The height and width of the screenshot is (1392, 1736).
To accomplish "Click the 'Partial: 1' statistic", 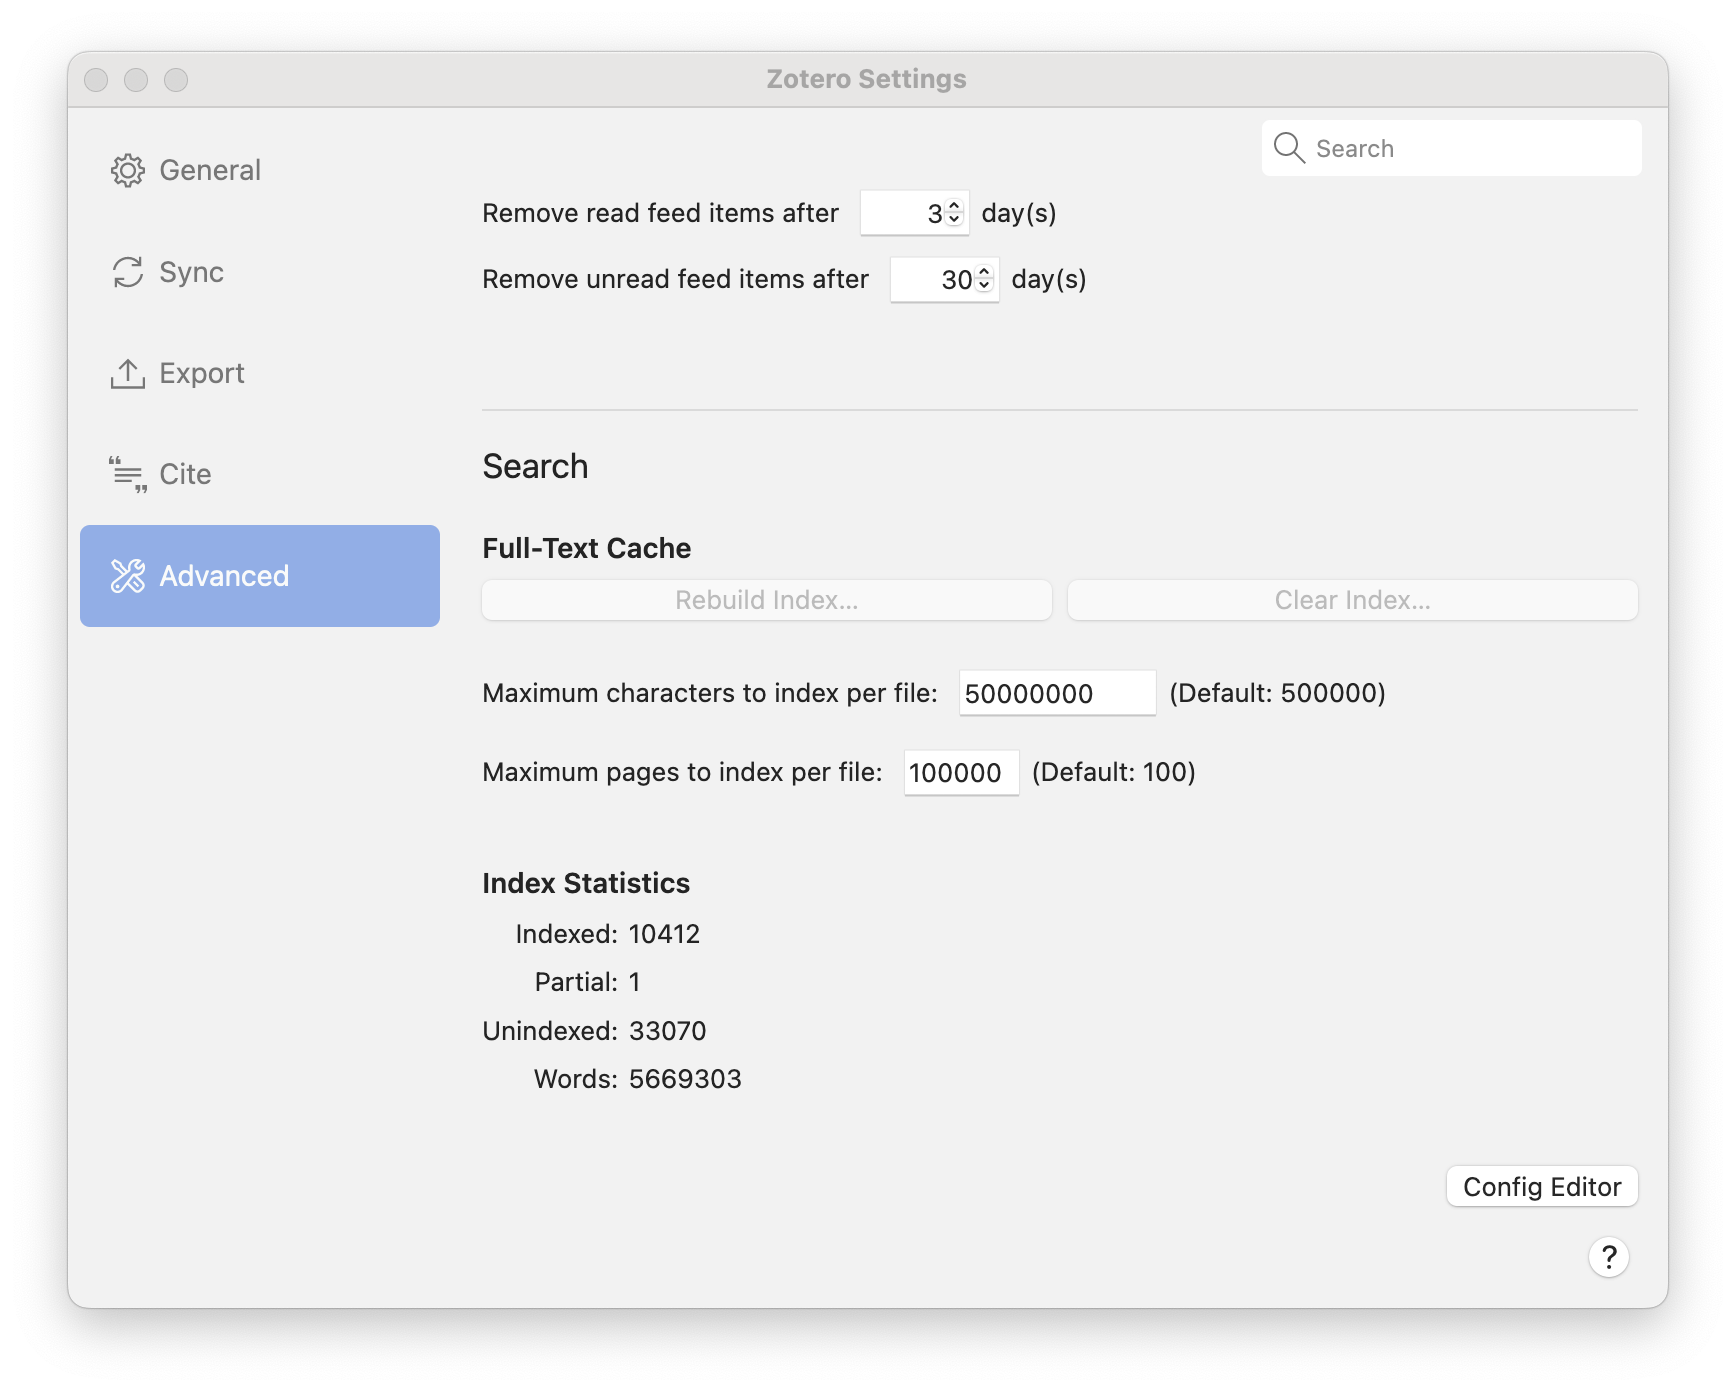I will [588, 982].
